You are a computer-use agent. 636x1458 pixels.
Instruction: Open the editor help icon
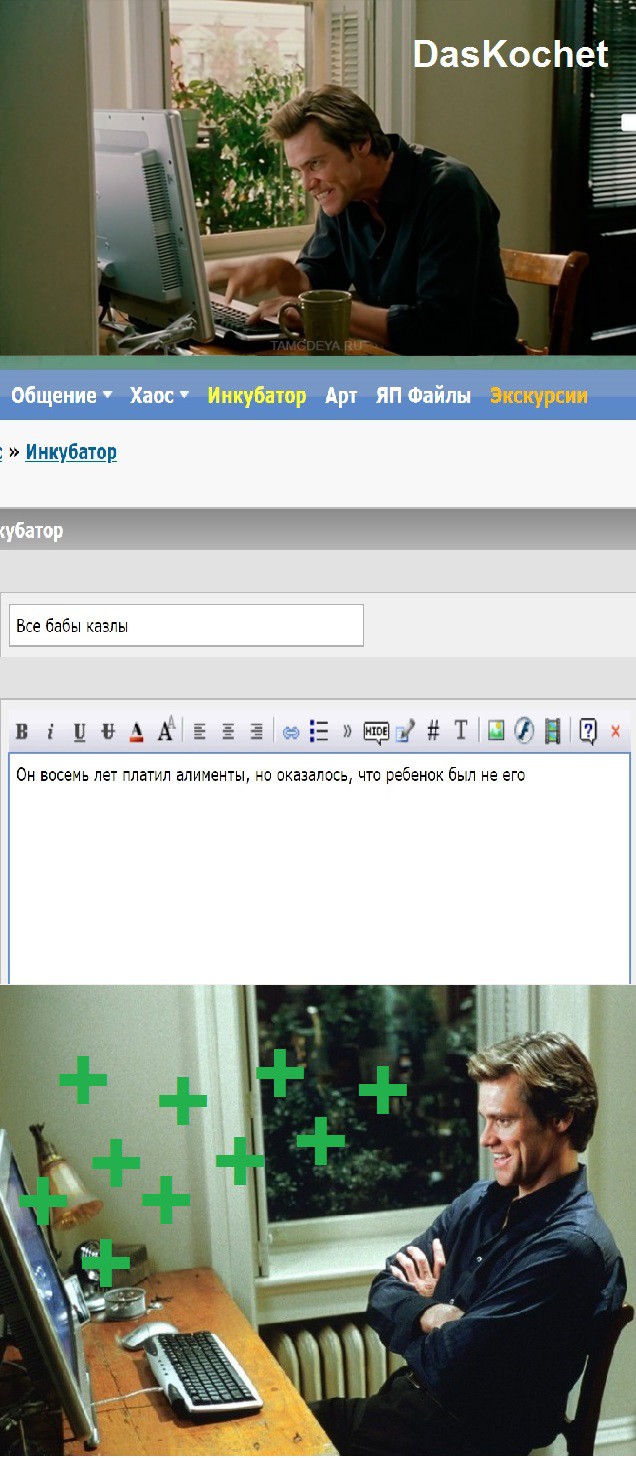pyautogui.click(x=588, y=731)
